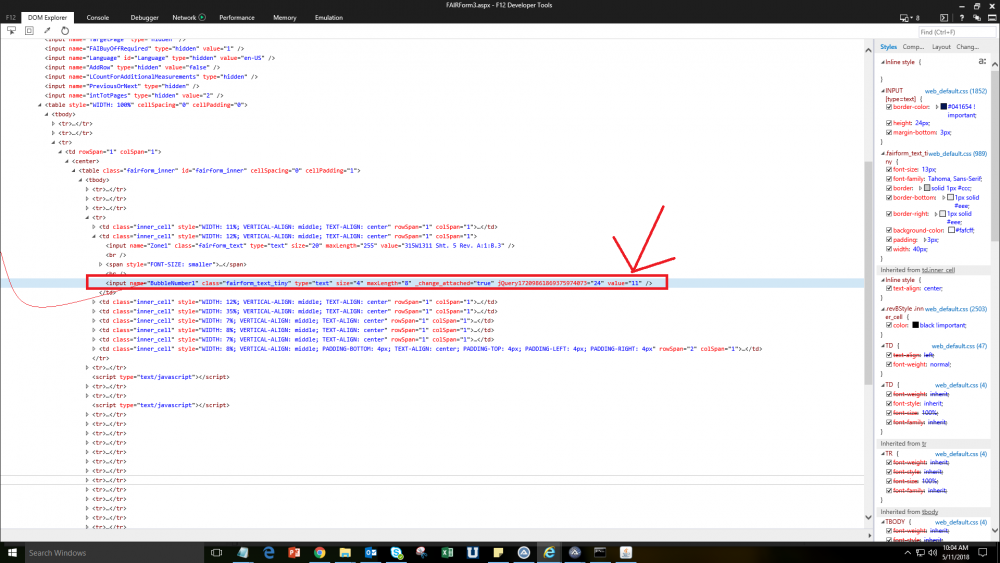Uncheck the color black !important checkbox
Image resolution: width=1000 pixels, height=563 pixels.
(x=889, y=325)
